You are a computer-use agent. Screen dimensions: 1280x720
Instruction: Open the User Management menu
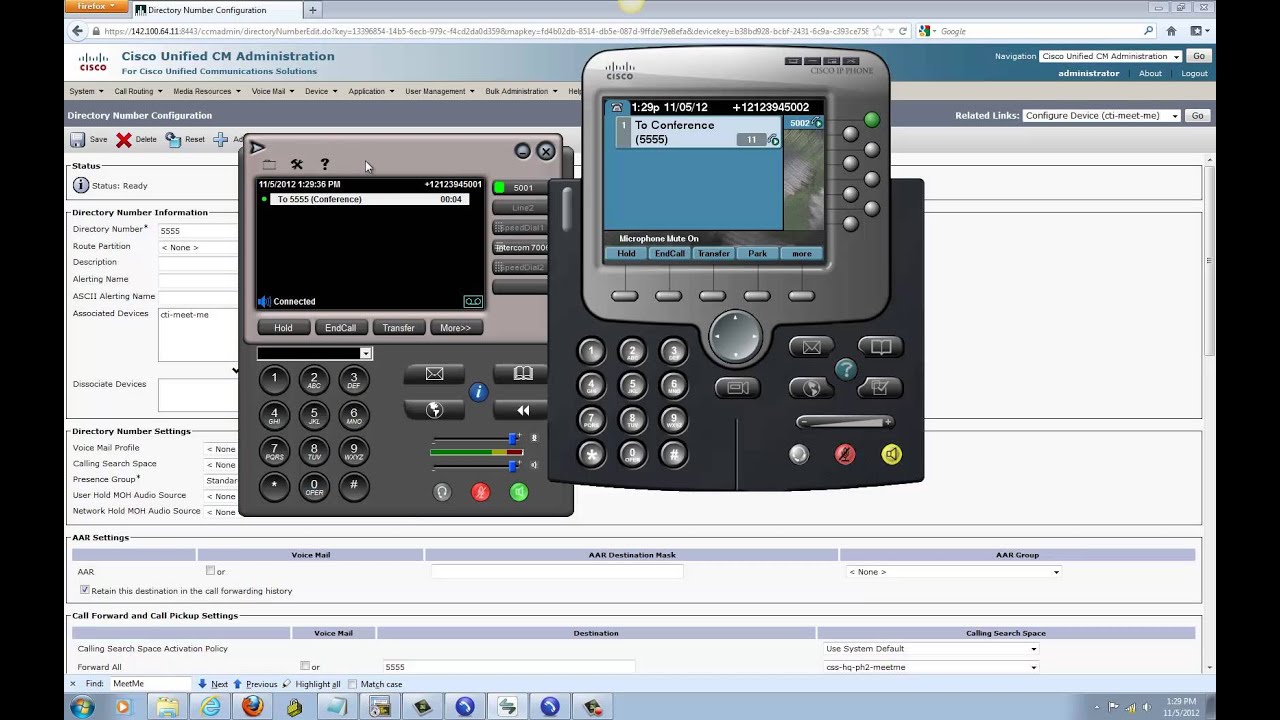[x=440, y=91]
